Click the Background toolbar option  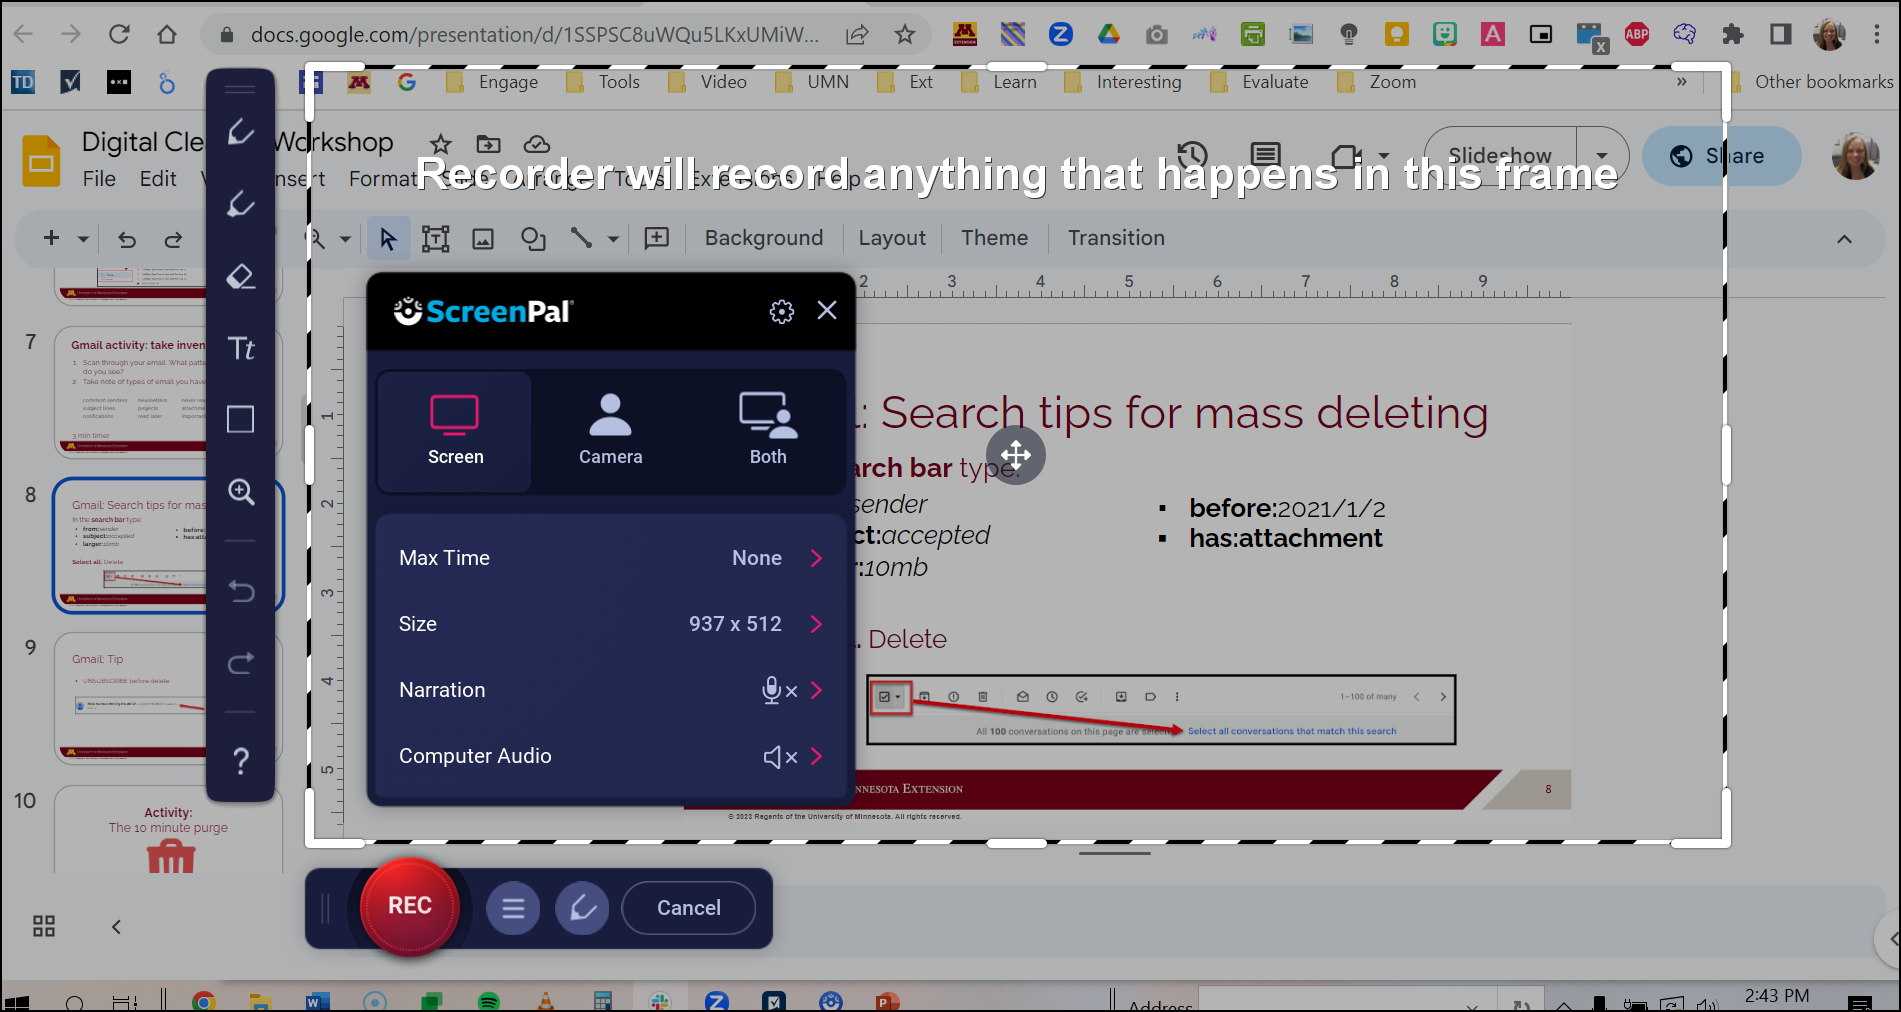(x=764, y=238)
